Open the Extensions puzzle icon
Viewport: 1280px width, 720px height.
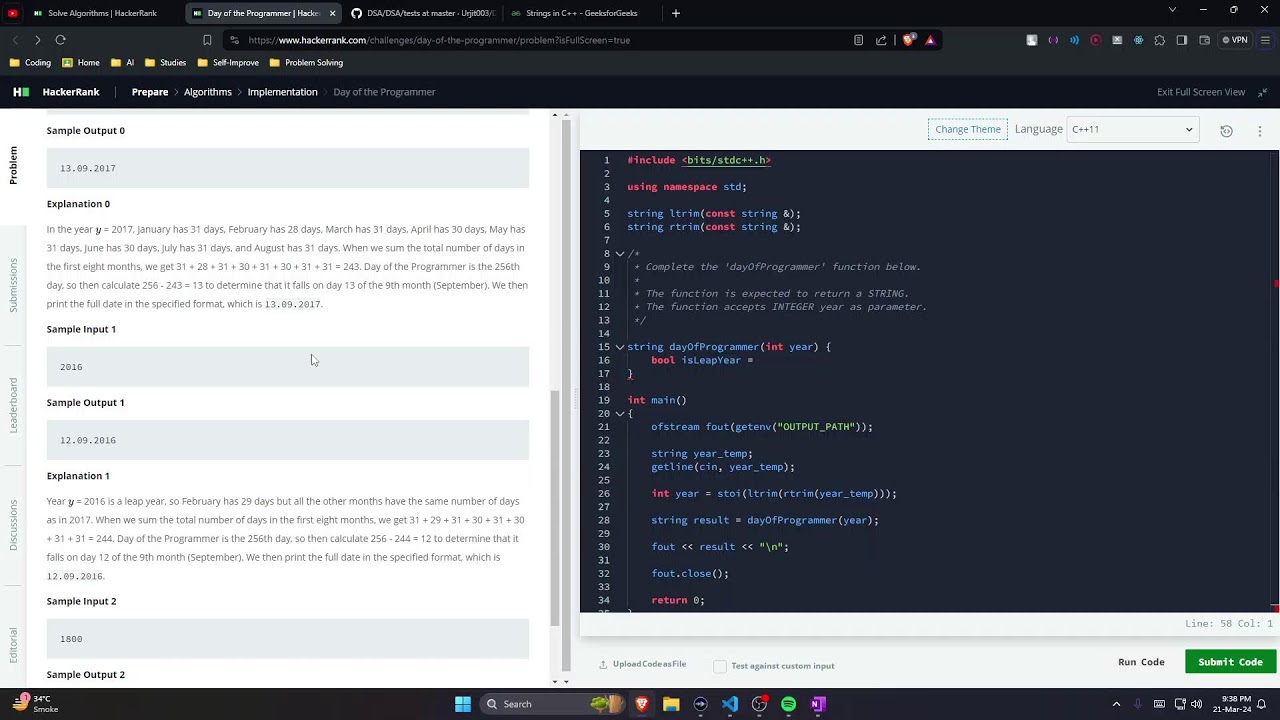(x=1160, y=40)
